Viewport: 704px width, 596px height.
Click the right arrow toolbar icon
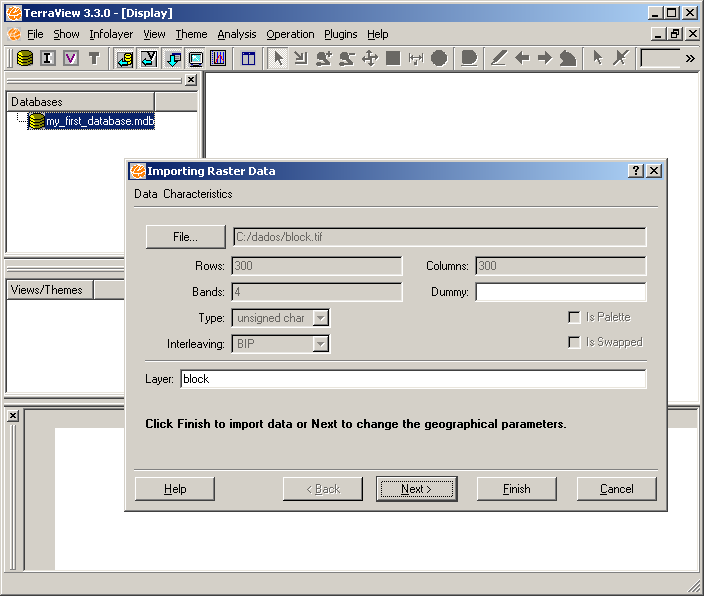pos(545,58)
